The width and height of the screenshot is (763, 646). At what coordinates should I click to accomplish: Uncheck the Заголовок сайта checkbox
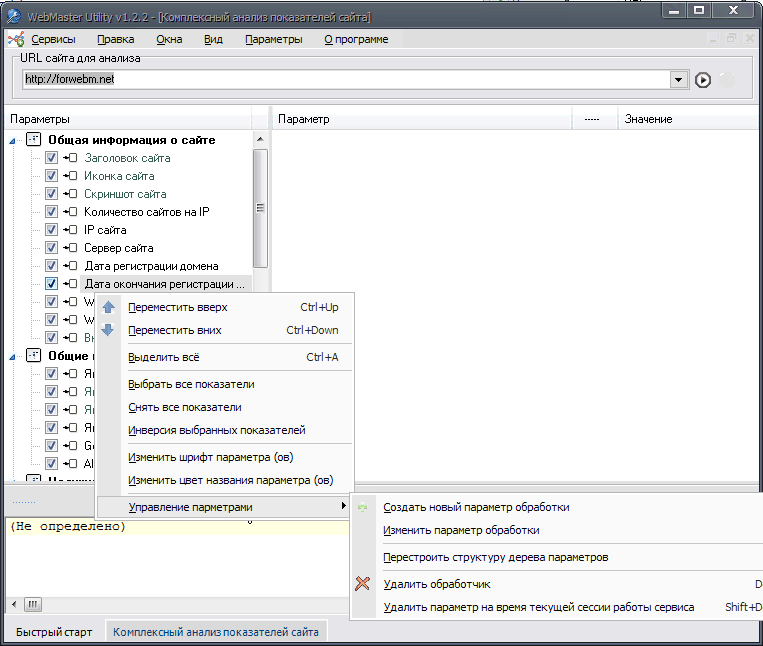(51, 158)
